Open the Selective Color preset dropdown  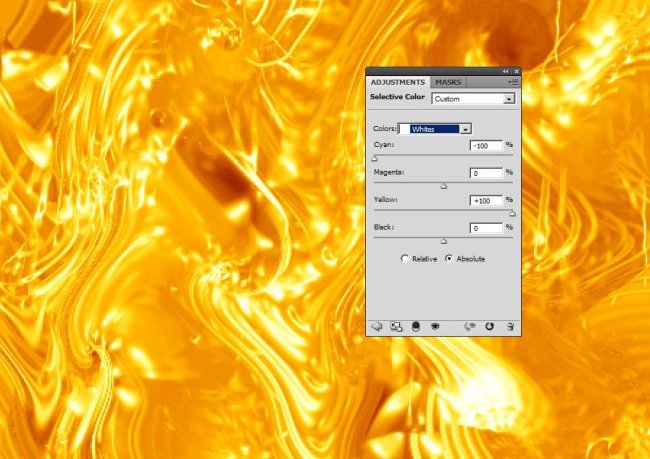pos(473,99)
